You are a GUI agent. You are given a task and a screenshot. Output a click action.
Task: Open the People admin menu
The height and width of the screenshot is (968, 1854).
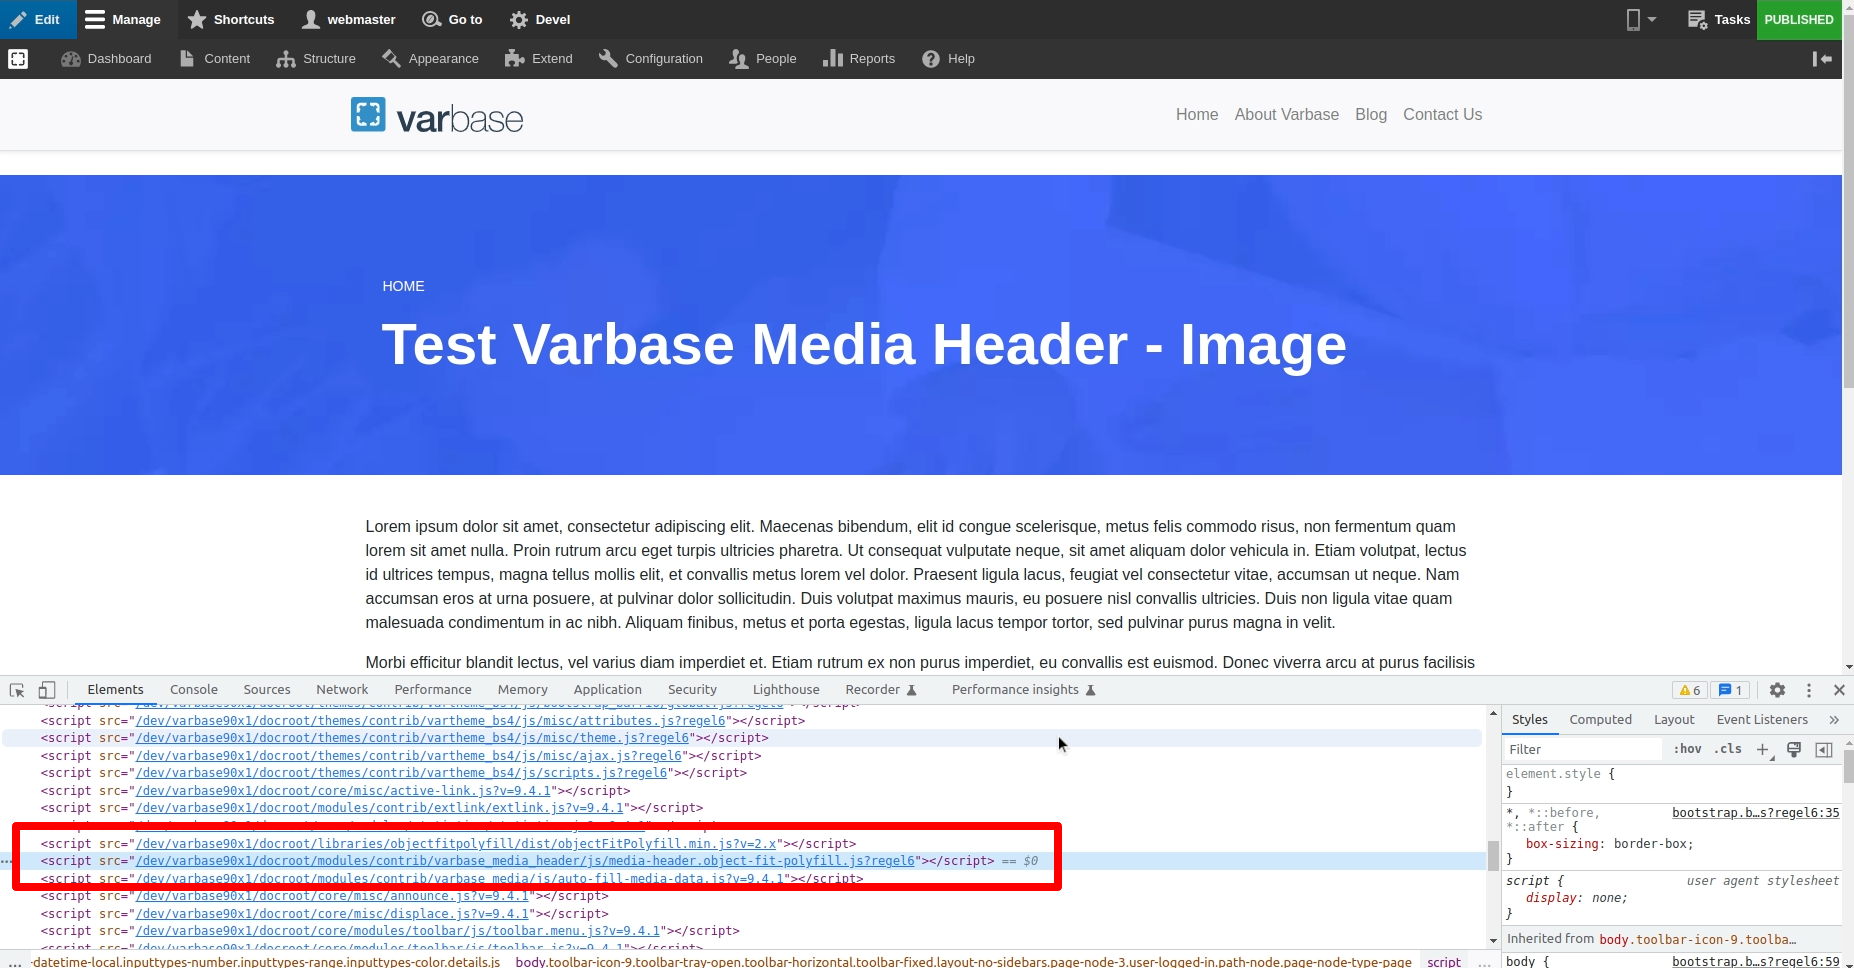click(x=763, y=59)
